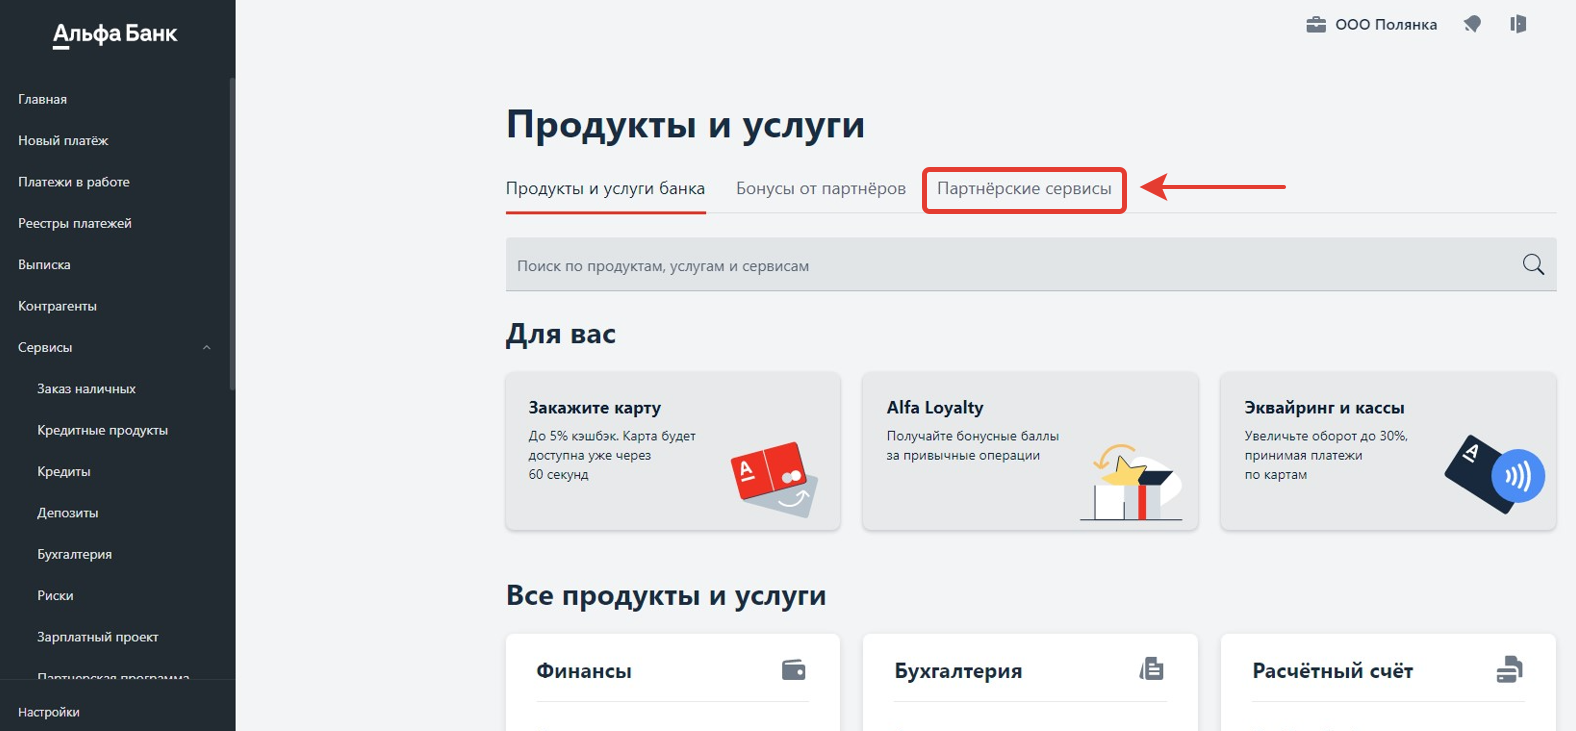Click the ООО Полянка company name
The width and height of the screenshot is (1576, 731).
click(x=1386, y=24)
